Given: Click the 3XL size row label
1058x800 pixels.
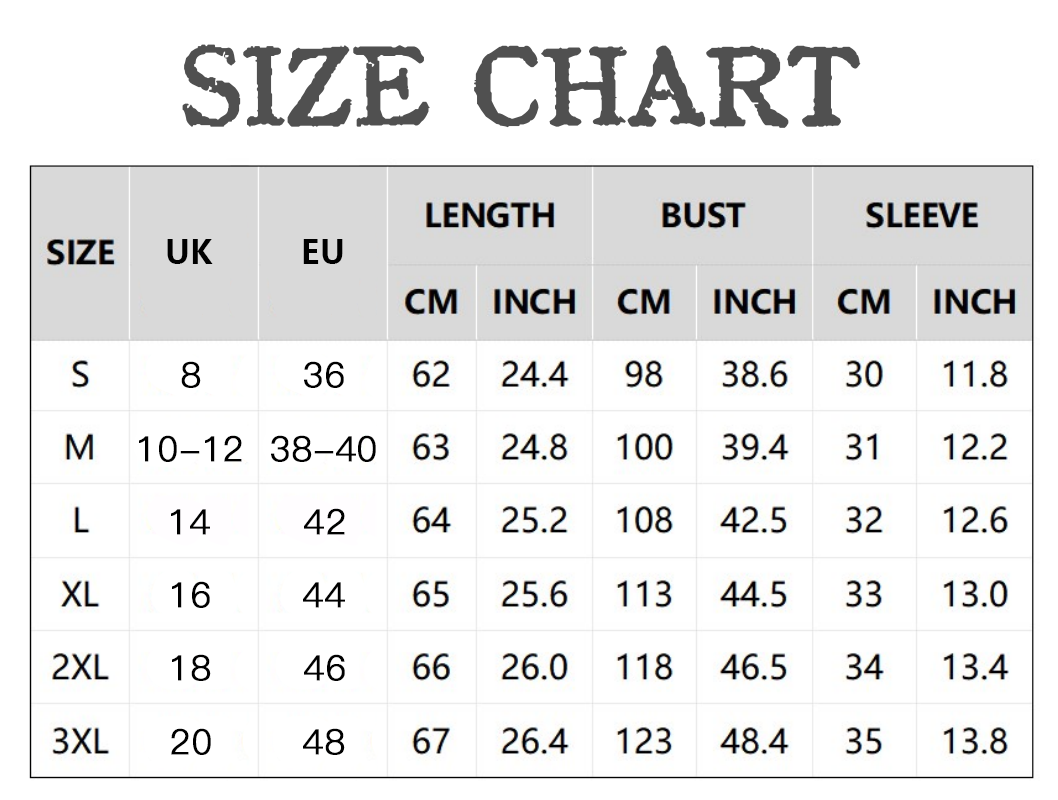Looking at the screenshot, I should (x=80, y=741).
